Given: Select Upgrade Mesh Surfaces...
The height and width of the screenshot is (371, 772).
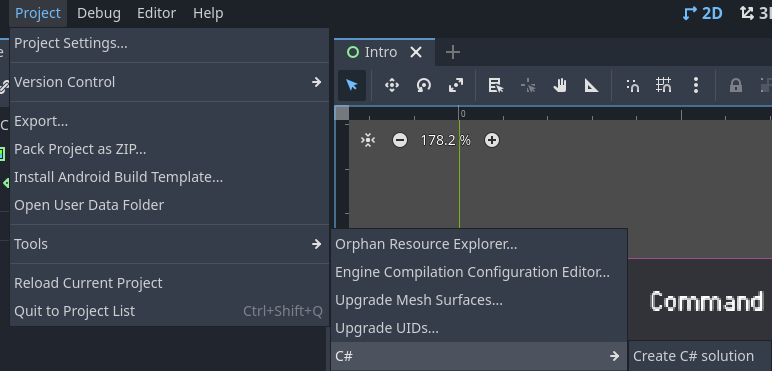Looking at the screenshot, I should pos(479,300).
